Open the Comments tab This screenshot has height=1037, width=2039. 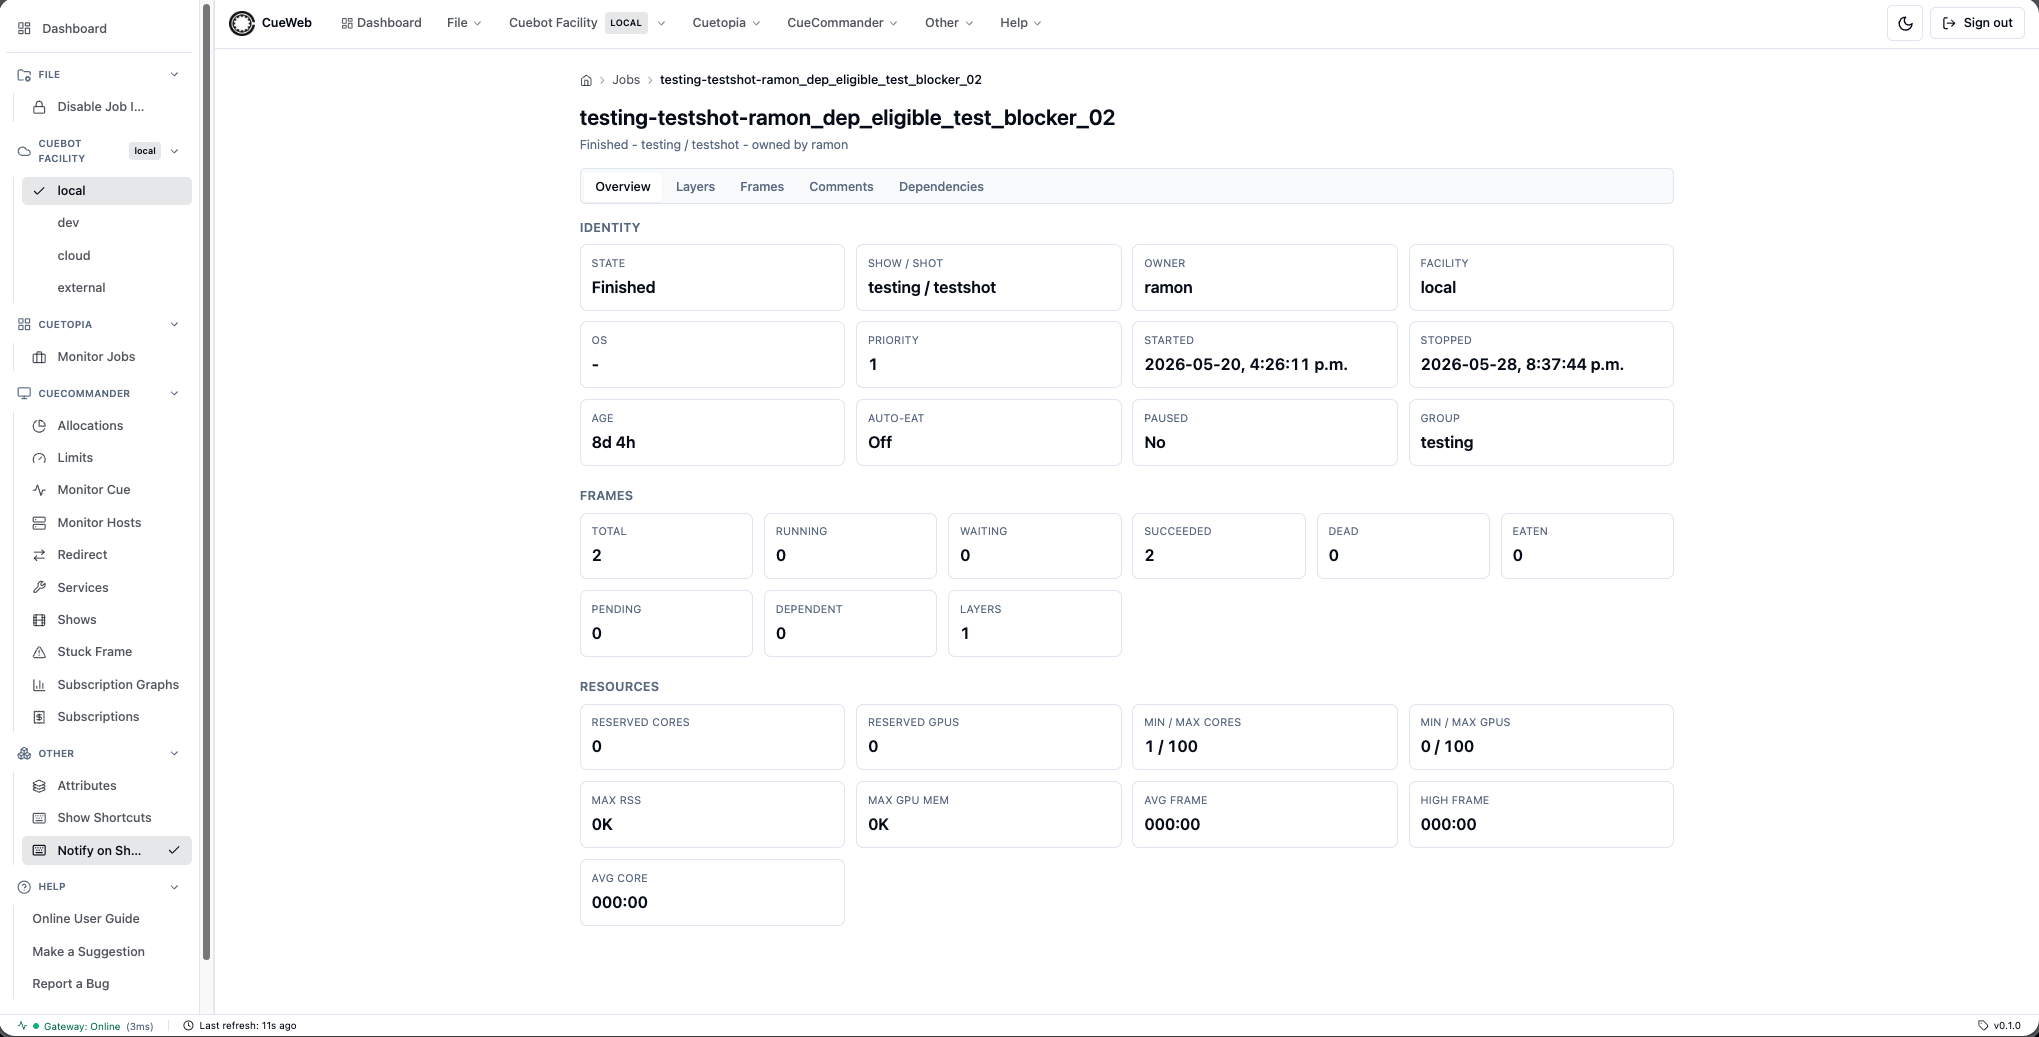pos(841,187)
